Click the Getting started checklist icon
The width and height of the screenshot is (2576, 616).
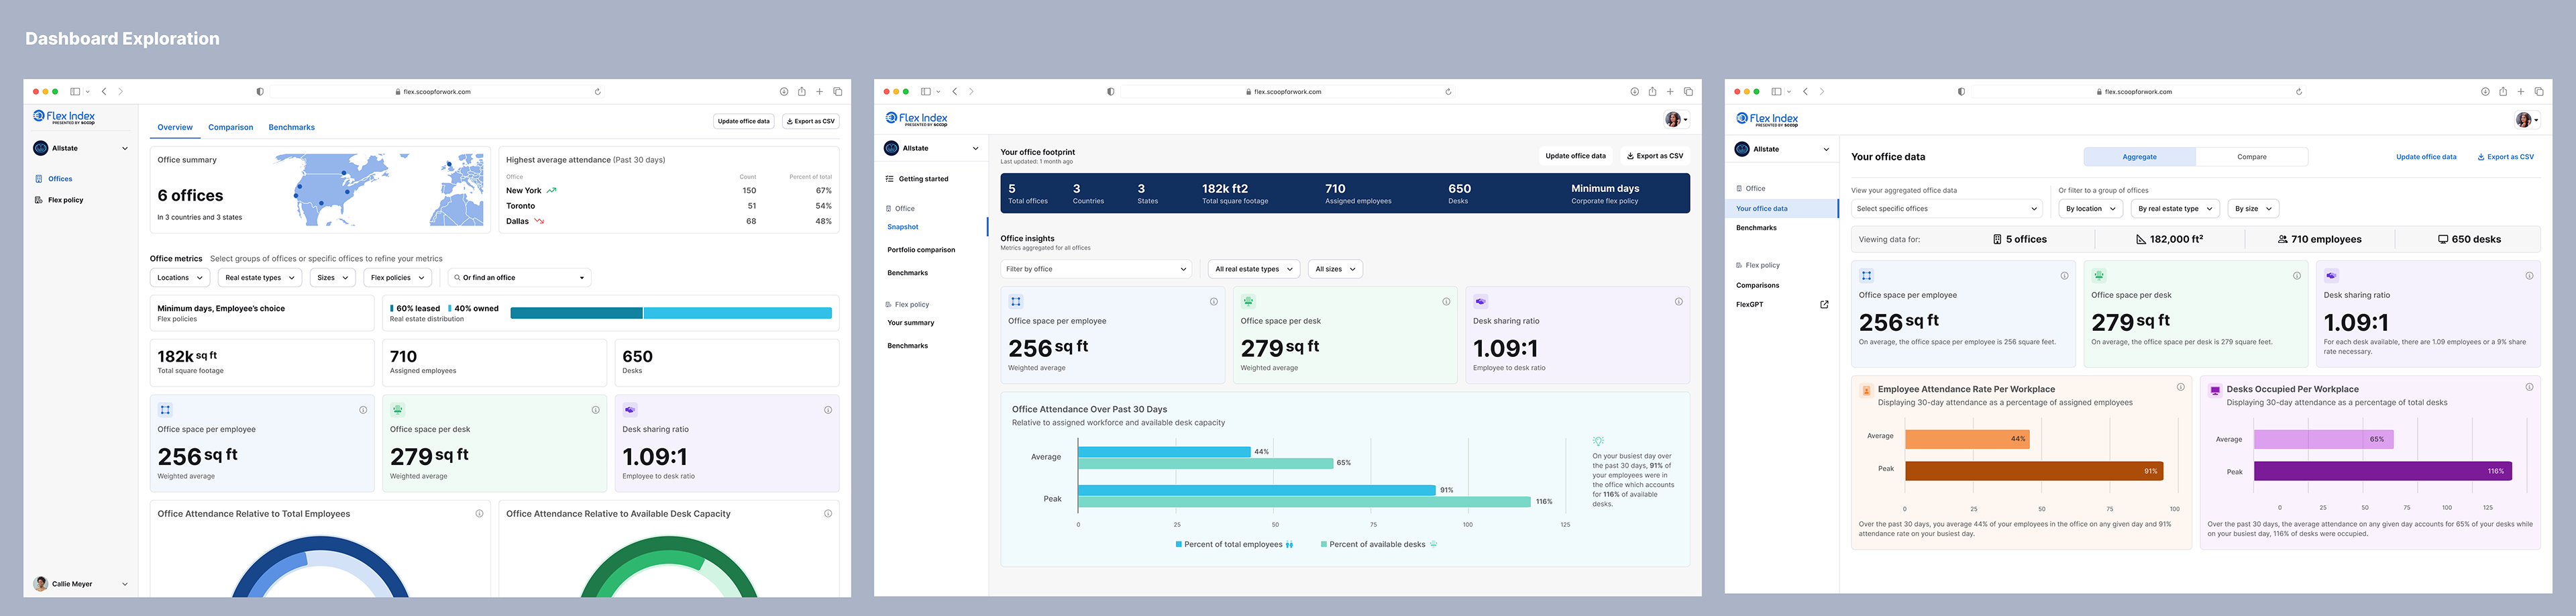pyautogui.click(x=889, y=179)
